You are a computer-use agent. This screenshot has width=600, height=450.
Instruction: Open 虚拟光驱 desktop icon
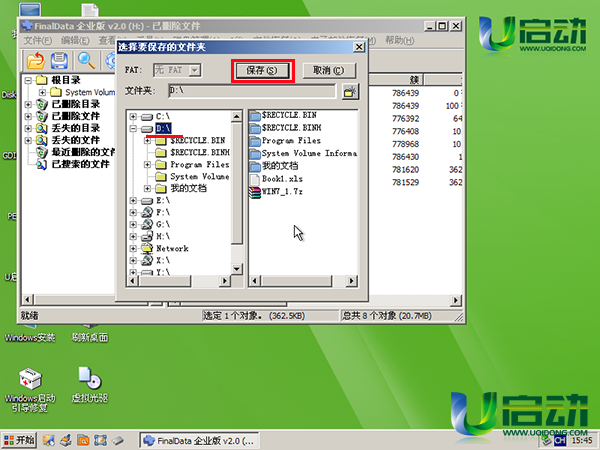click(90, 385)
